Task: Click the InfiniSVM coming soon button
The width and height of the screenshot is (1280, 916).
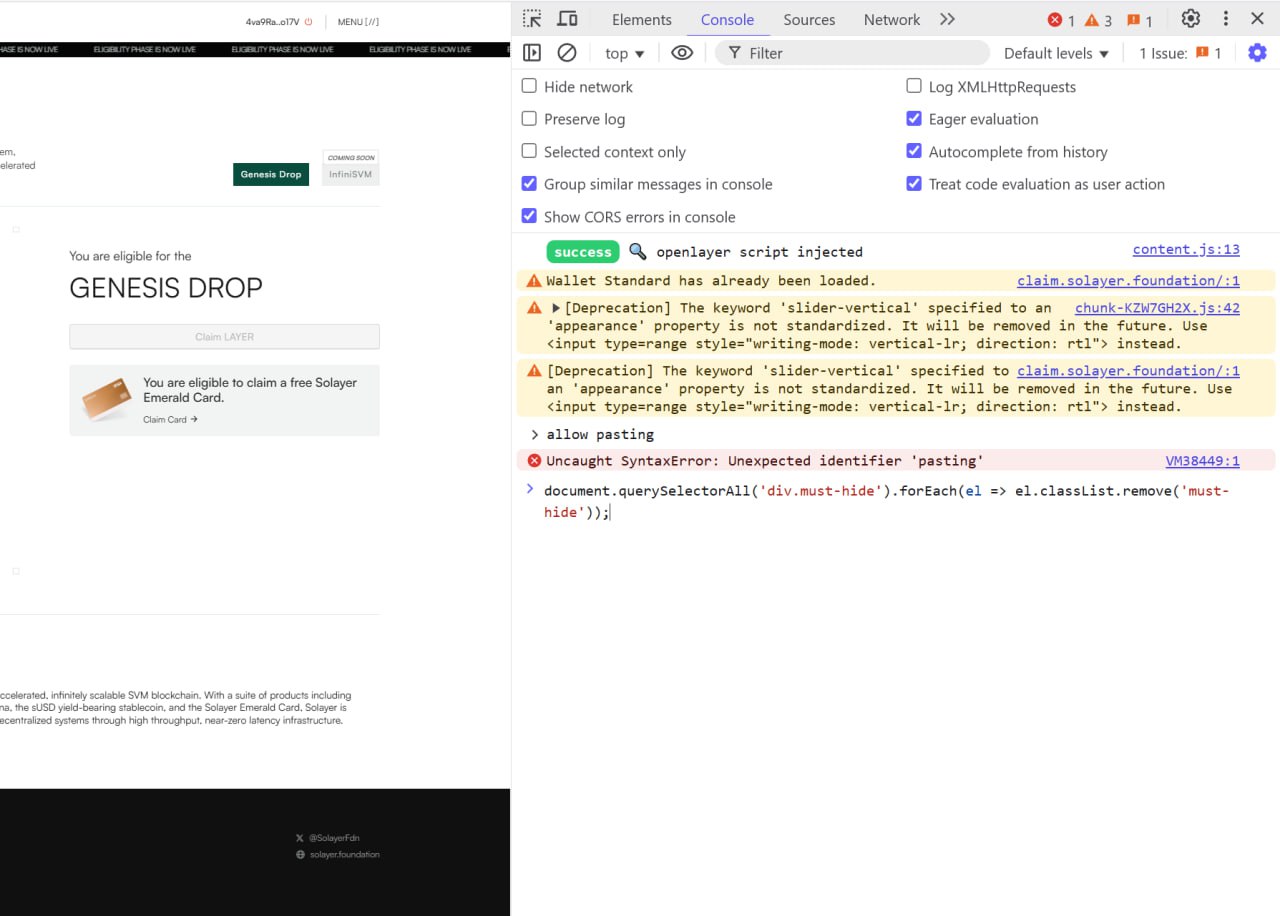Action: (350, 174)
